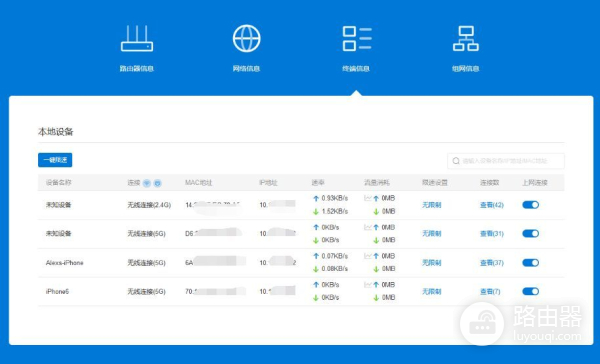
Task: Click the 0.93KB/s upload rate value
Action: pos(335,198)
